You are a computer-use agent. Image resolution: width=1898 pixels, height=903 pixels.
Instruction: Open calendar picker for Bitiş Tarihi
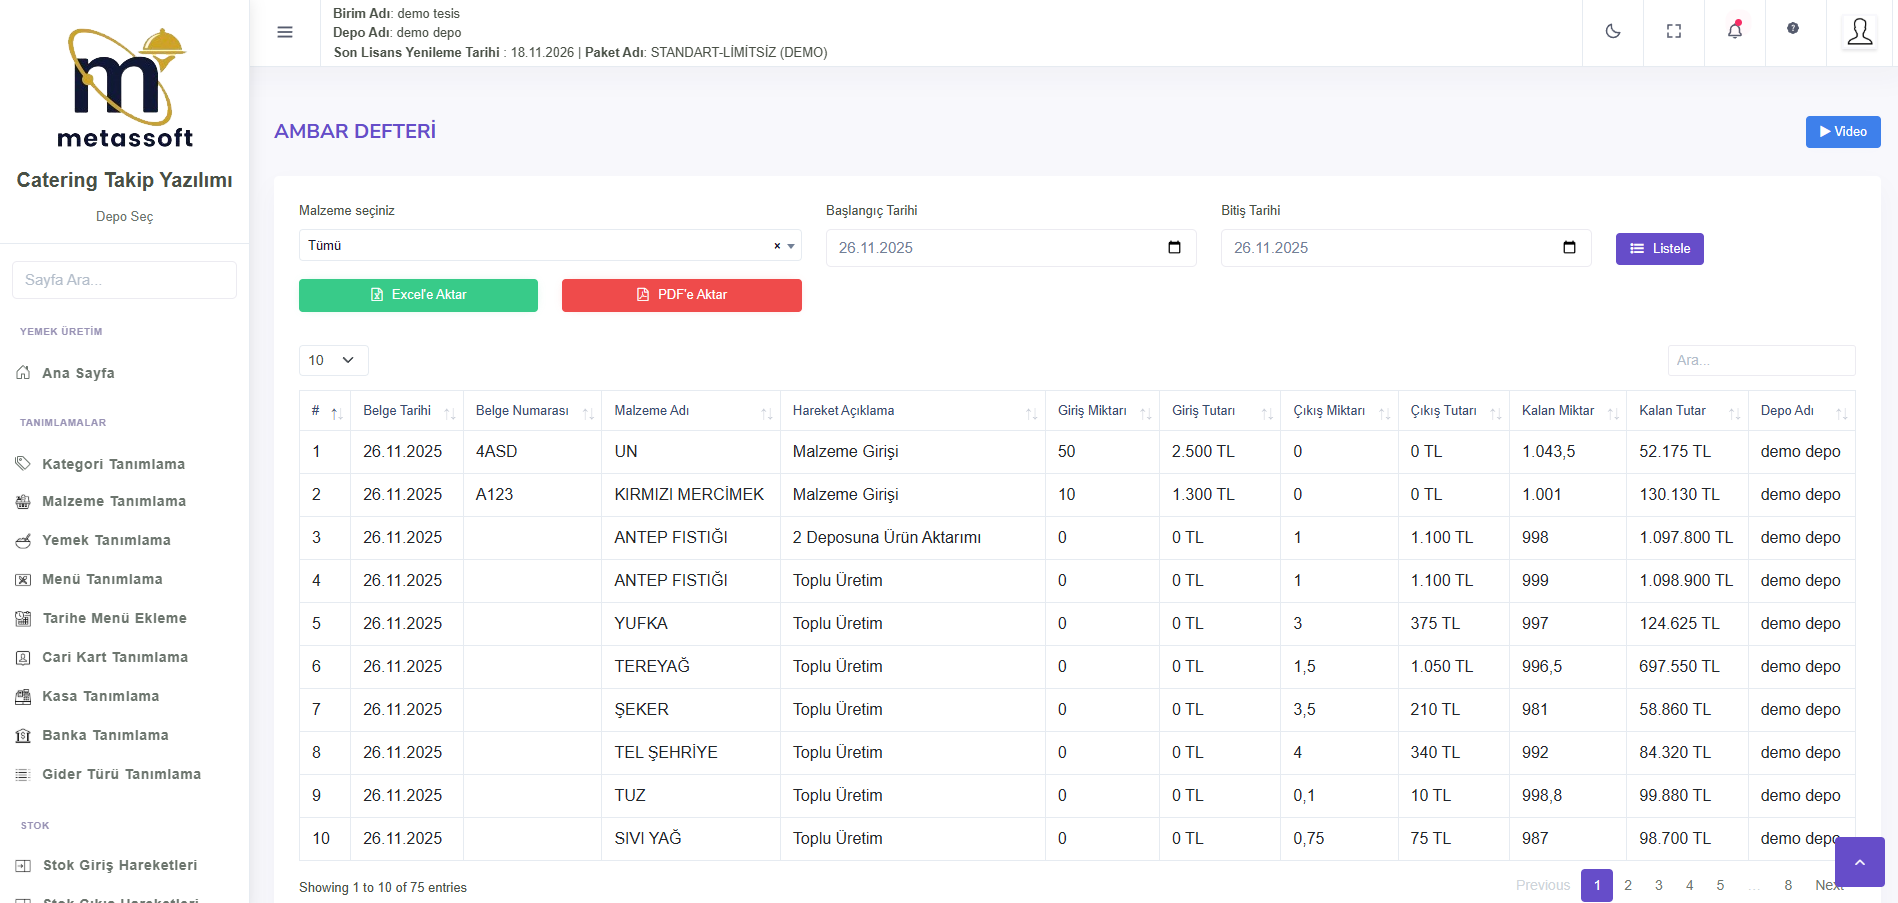pyautogui.click(x=1569, y=248)
